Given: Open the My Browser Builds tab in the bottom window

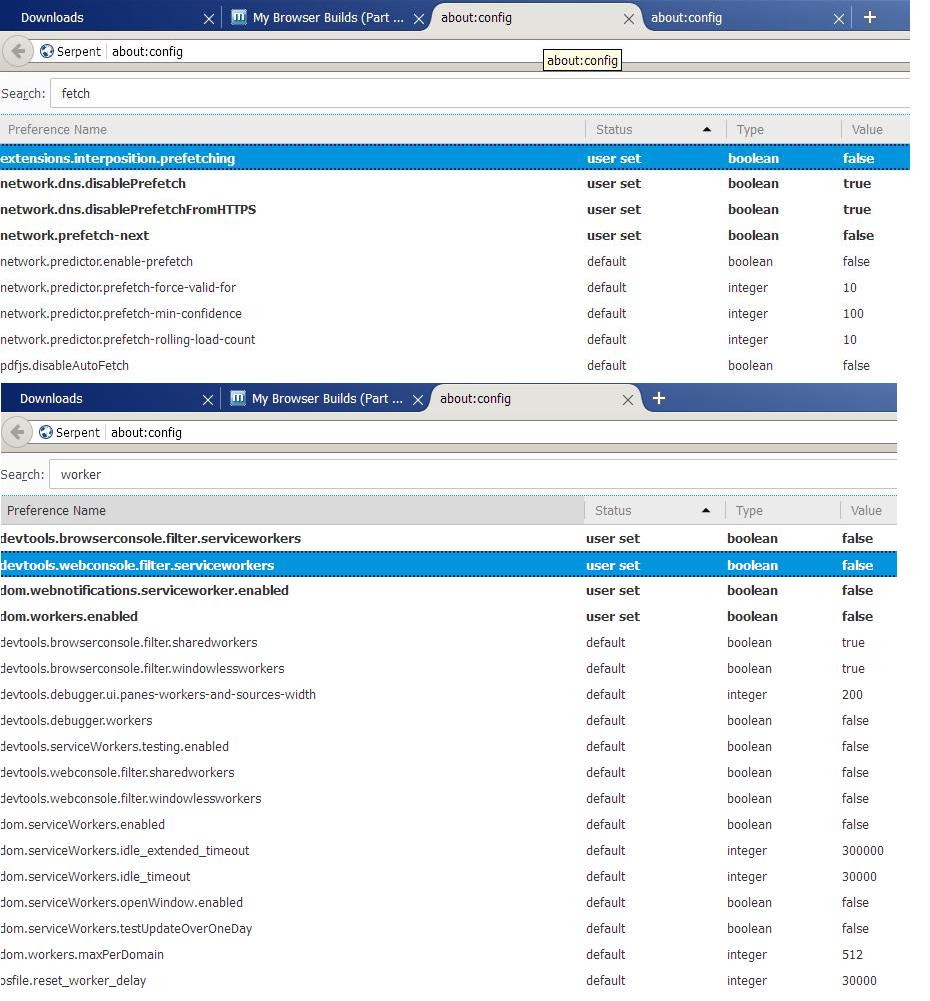Looking at the screenshot, I should click(326, 398).
